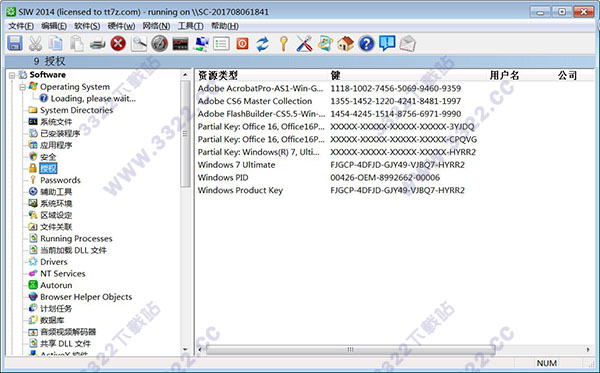
Task: Click the left tree scrollbar down arrow
Action: click(x=185, y=349)
